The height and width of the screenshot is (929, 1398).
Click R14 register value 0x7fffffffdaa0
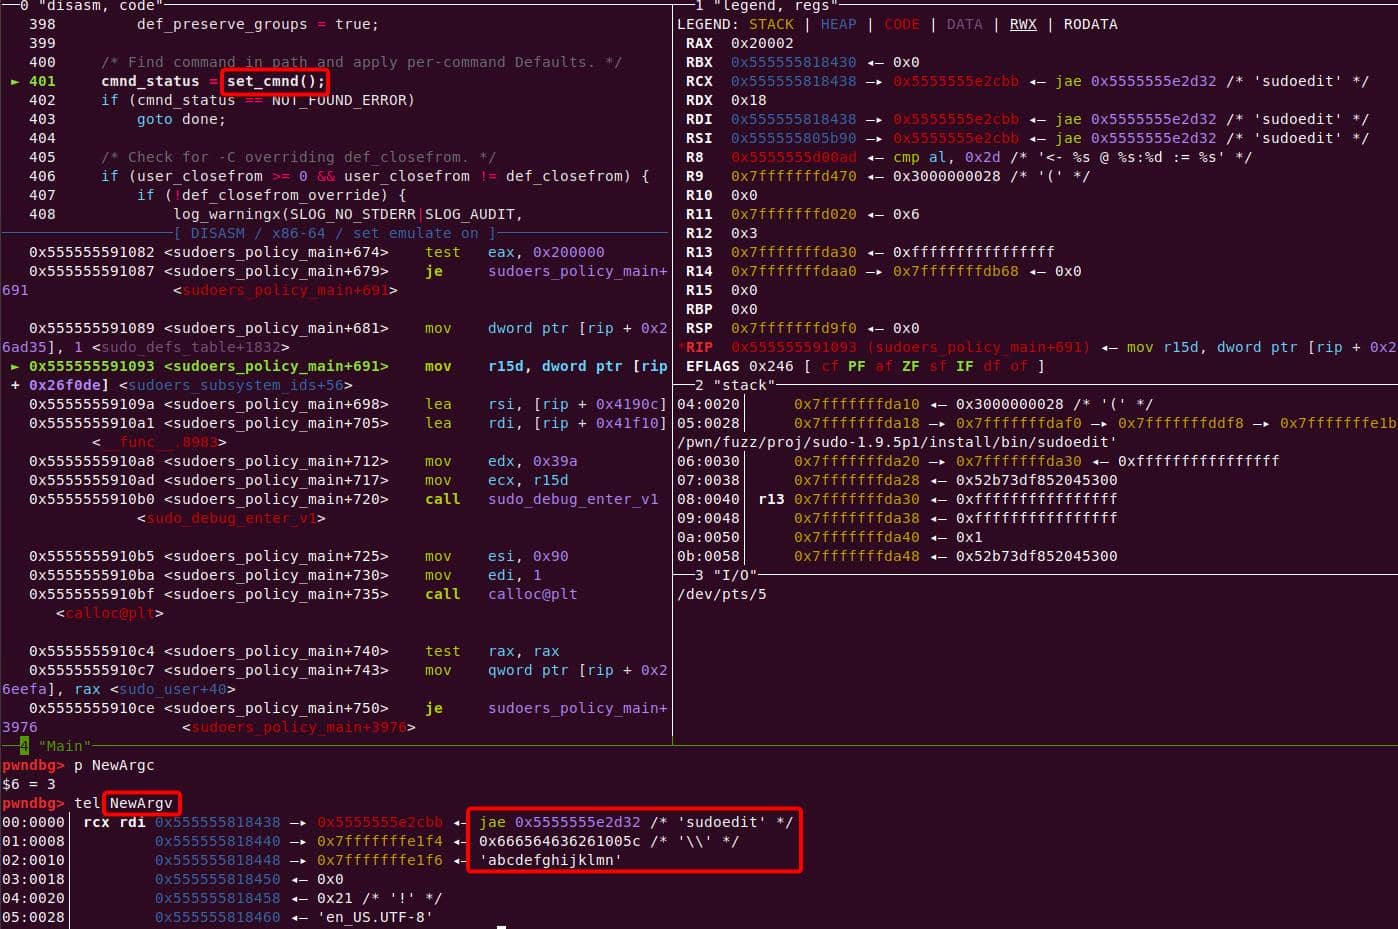click(793, 271)
